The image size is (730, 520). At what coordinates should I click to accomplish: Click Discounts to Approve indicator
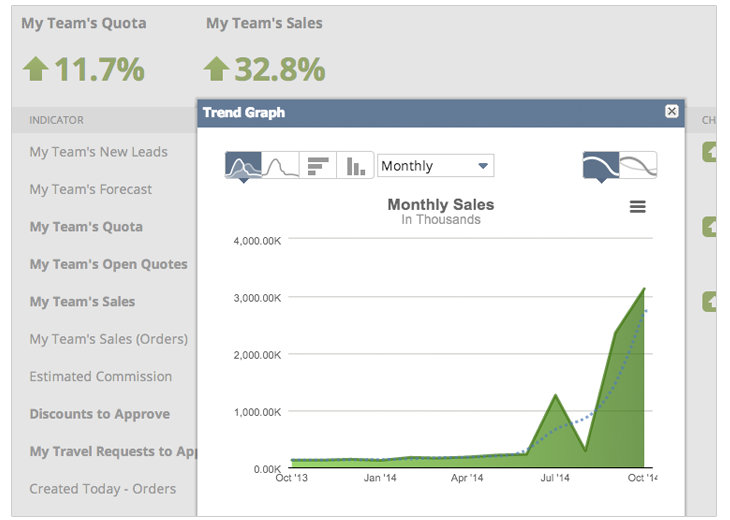click(99, 414)
